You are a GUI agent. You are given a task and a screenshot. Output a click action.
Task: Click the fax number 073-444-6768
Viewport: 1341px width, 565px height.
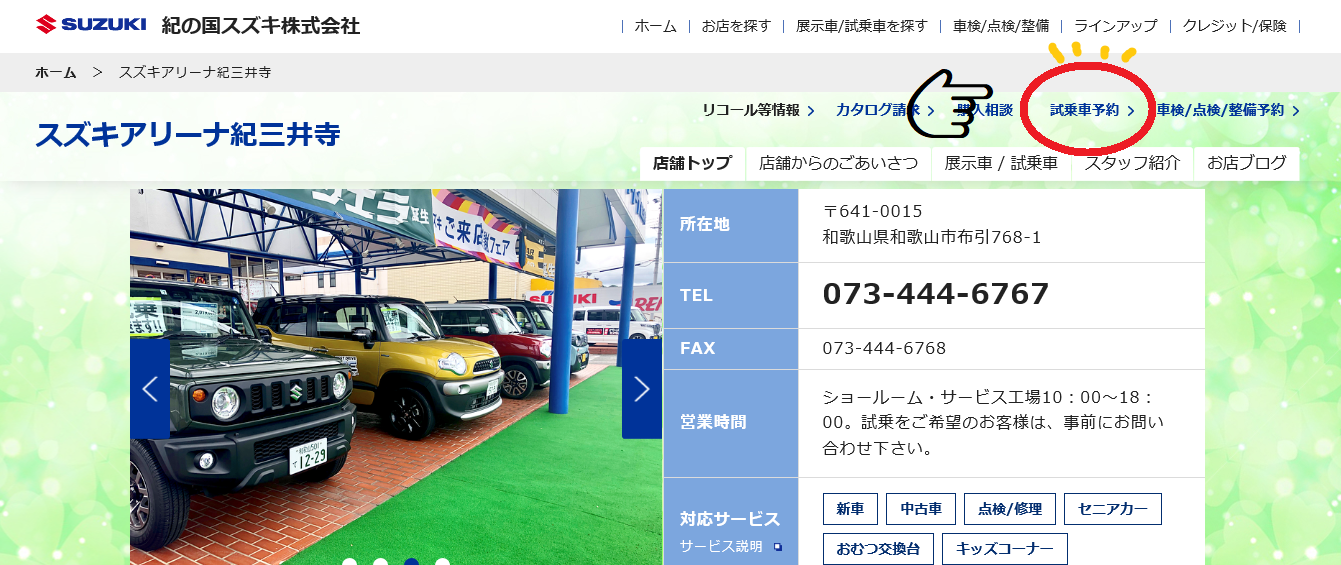[884, 348]
